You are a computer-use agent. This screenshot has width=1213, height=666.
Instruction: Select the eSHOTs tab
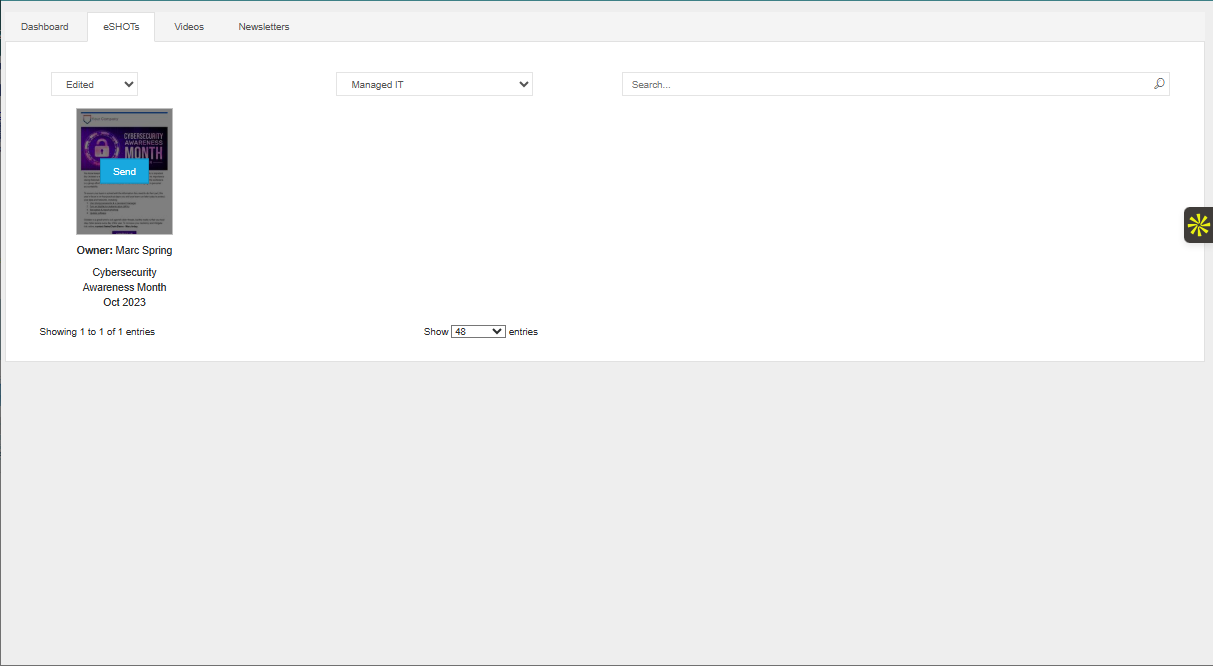(121, 27)
